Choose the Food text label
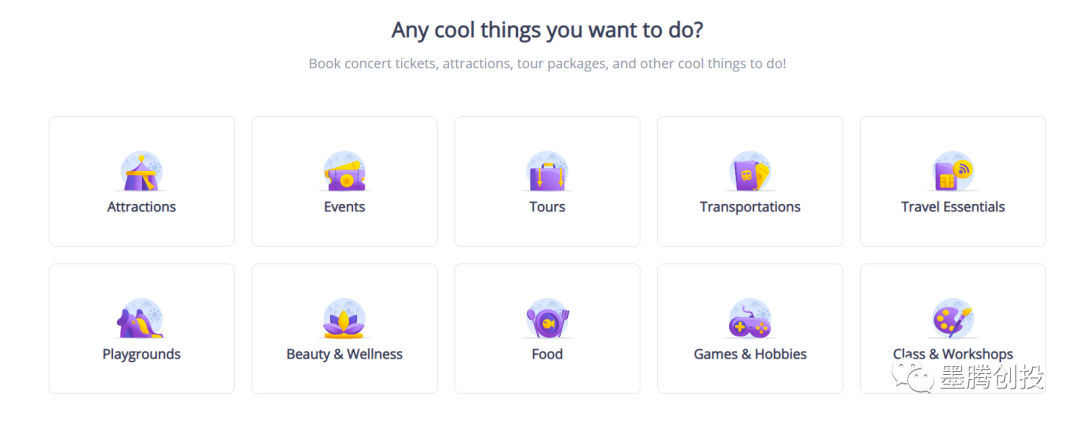1080x425 pixels. coord(547,354)
